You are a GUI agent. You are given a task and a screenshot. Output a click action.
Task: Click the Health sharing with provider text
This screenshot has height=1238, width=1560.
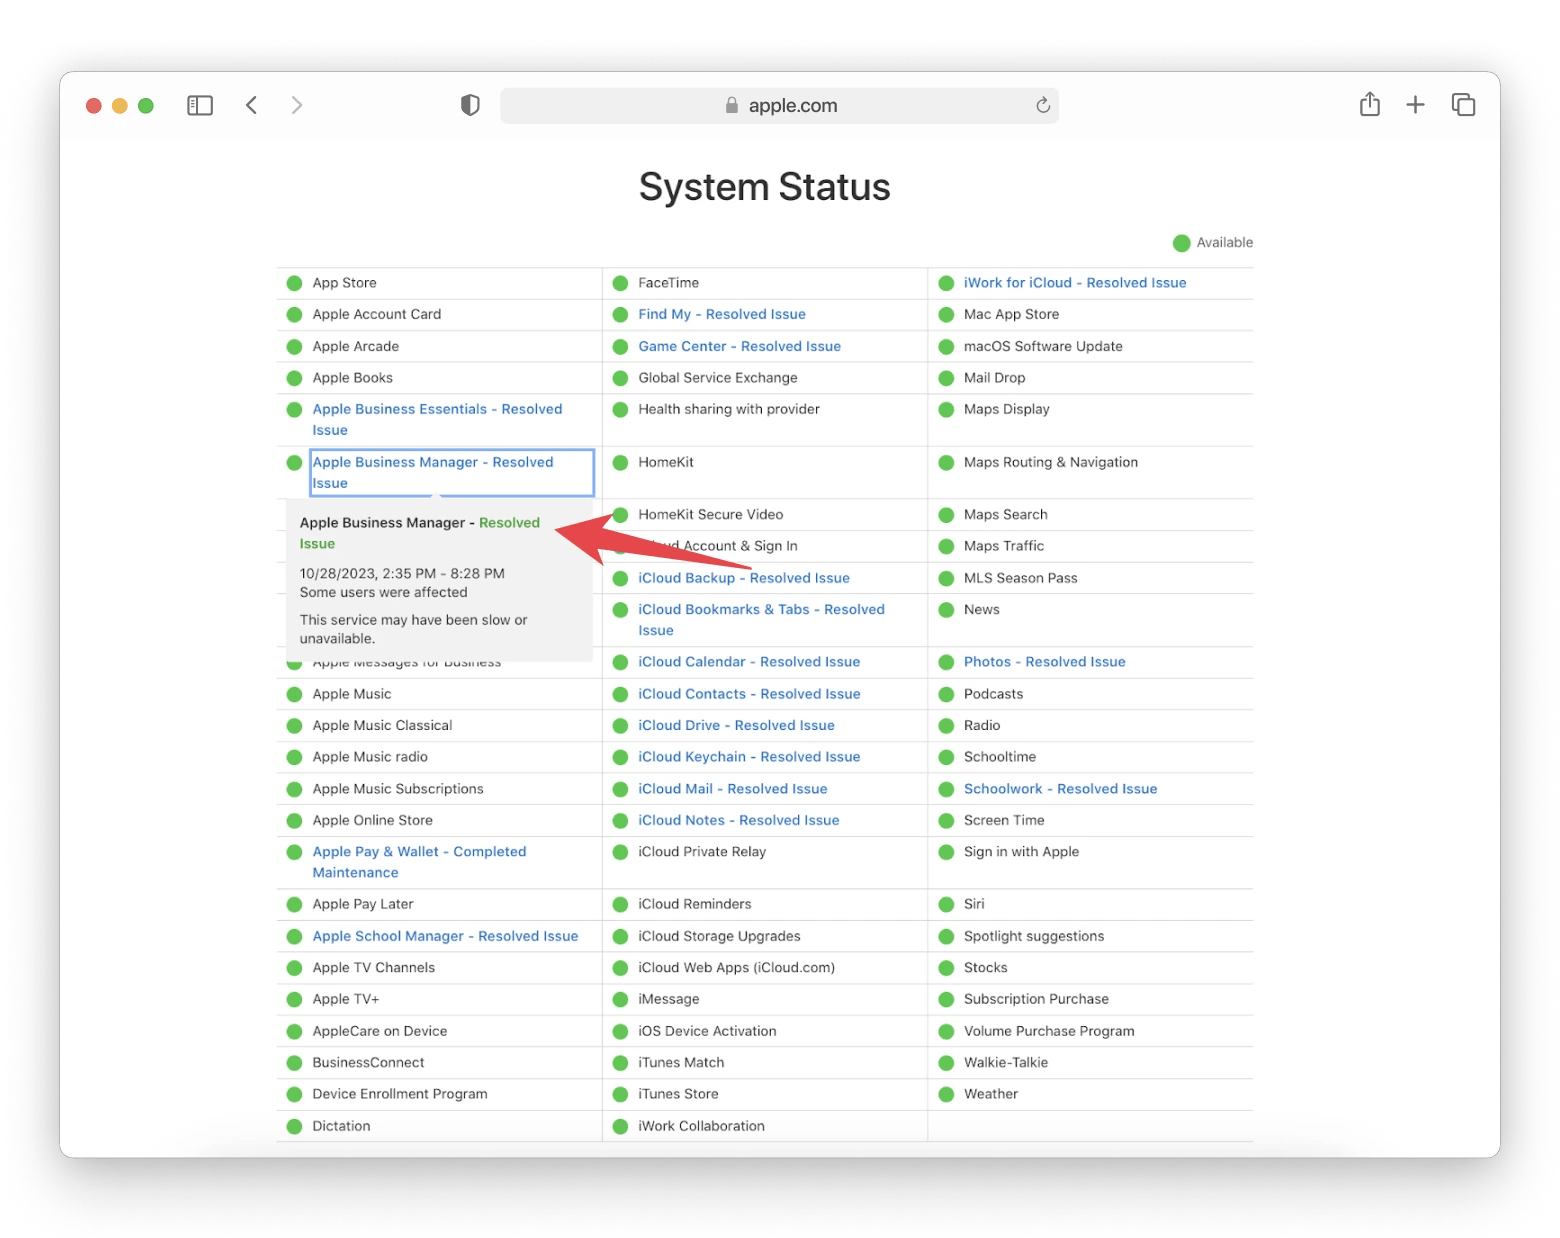pyautogui.click(x=729, y=409)
